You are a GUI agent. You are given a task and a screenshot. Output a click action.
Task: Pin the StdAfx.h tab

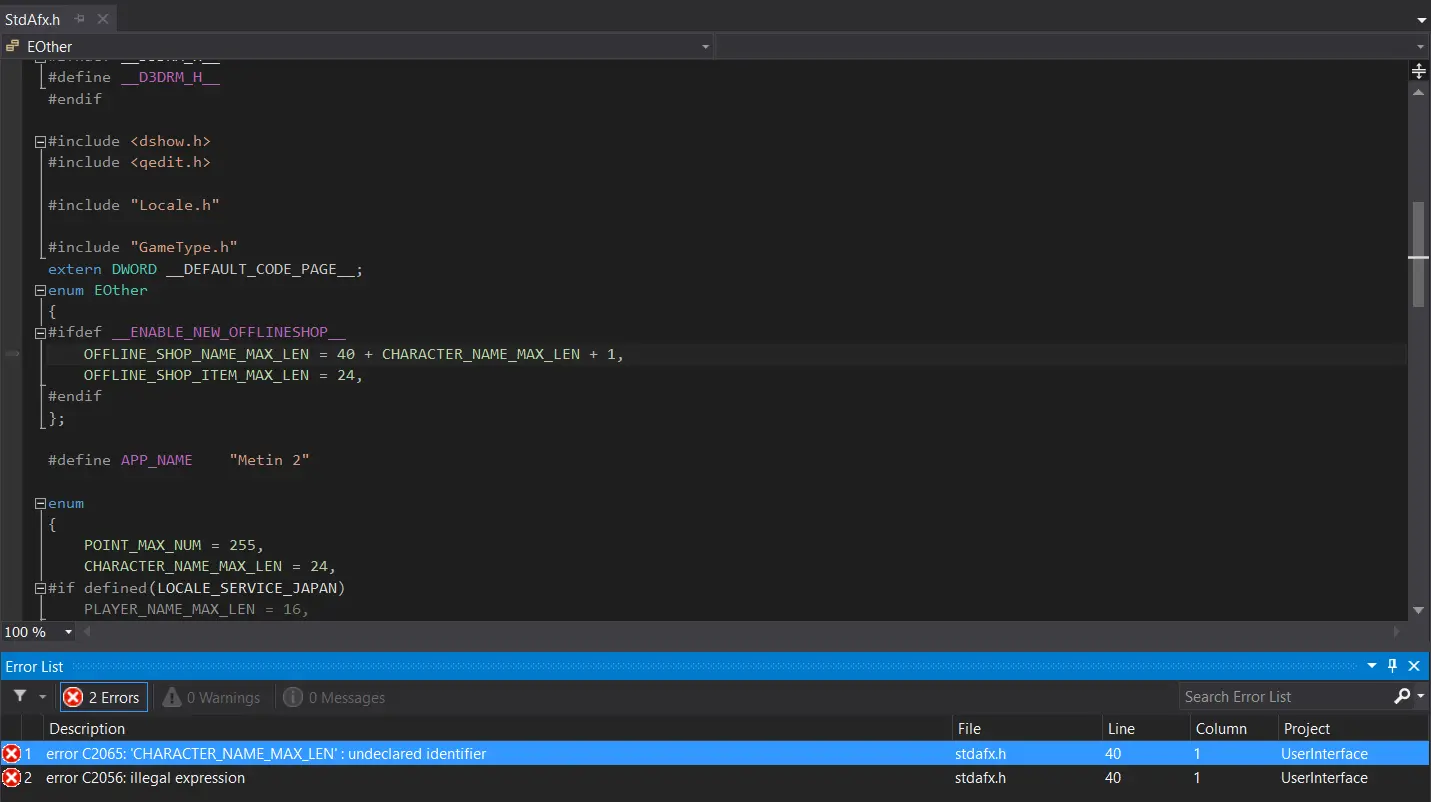coord(81,19)
